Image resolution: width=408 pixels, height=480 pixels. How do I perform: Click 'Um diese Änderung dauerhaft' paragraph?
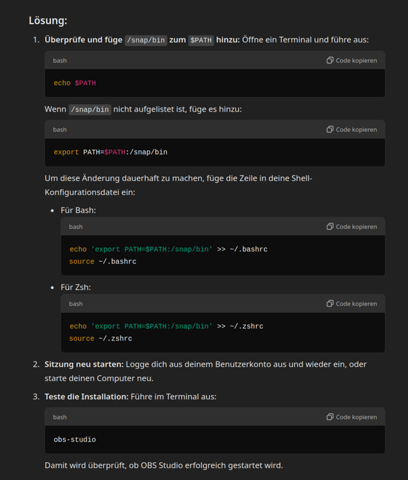[178, 185]
